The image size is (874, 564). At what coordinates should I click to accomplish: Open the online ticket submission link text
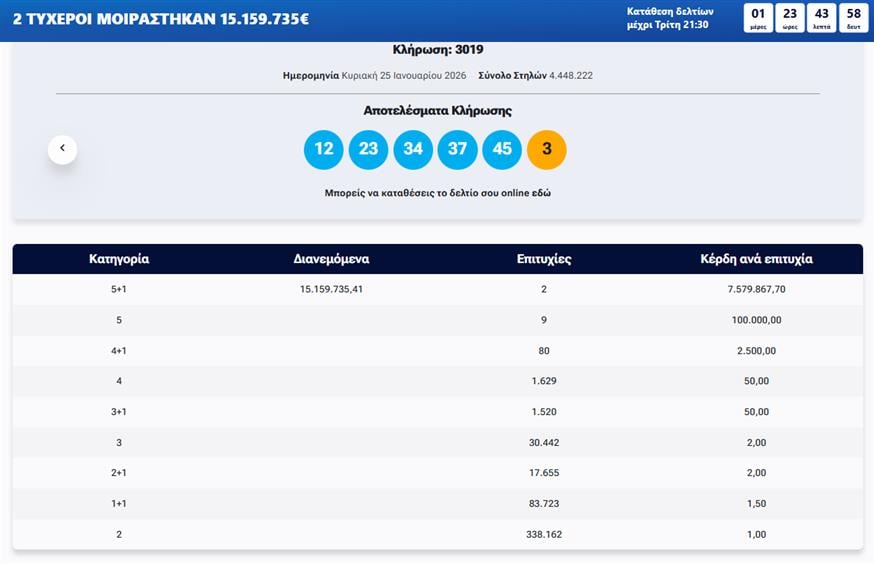(437, 192)
